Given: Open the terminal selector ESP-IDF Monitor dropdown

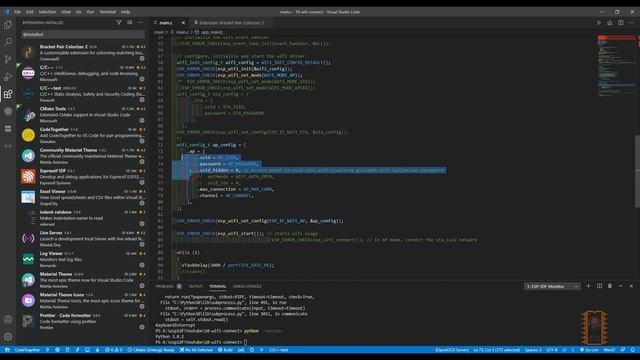Looking at the screenshot, I should [x=552, y=287].
